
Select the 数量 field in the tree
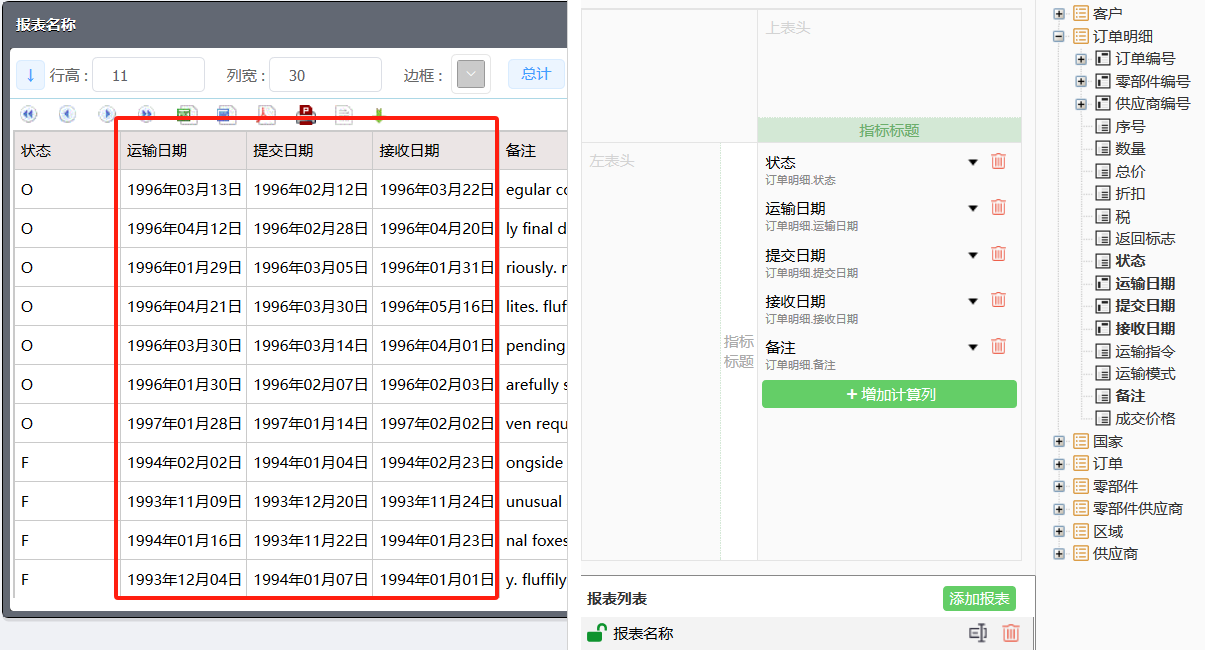pyautogui.click(x=1130, y=149)
